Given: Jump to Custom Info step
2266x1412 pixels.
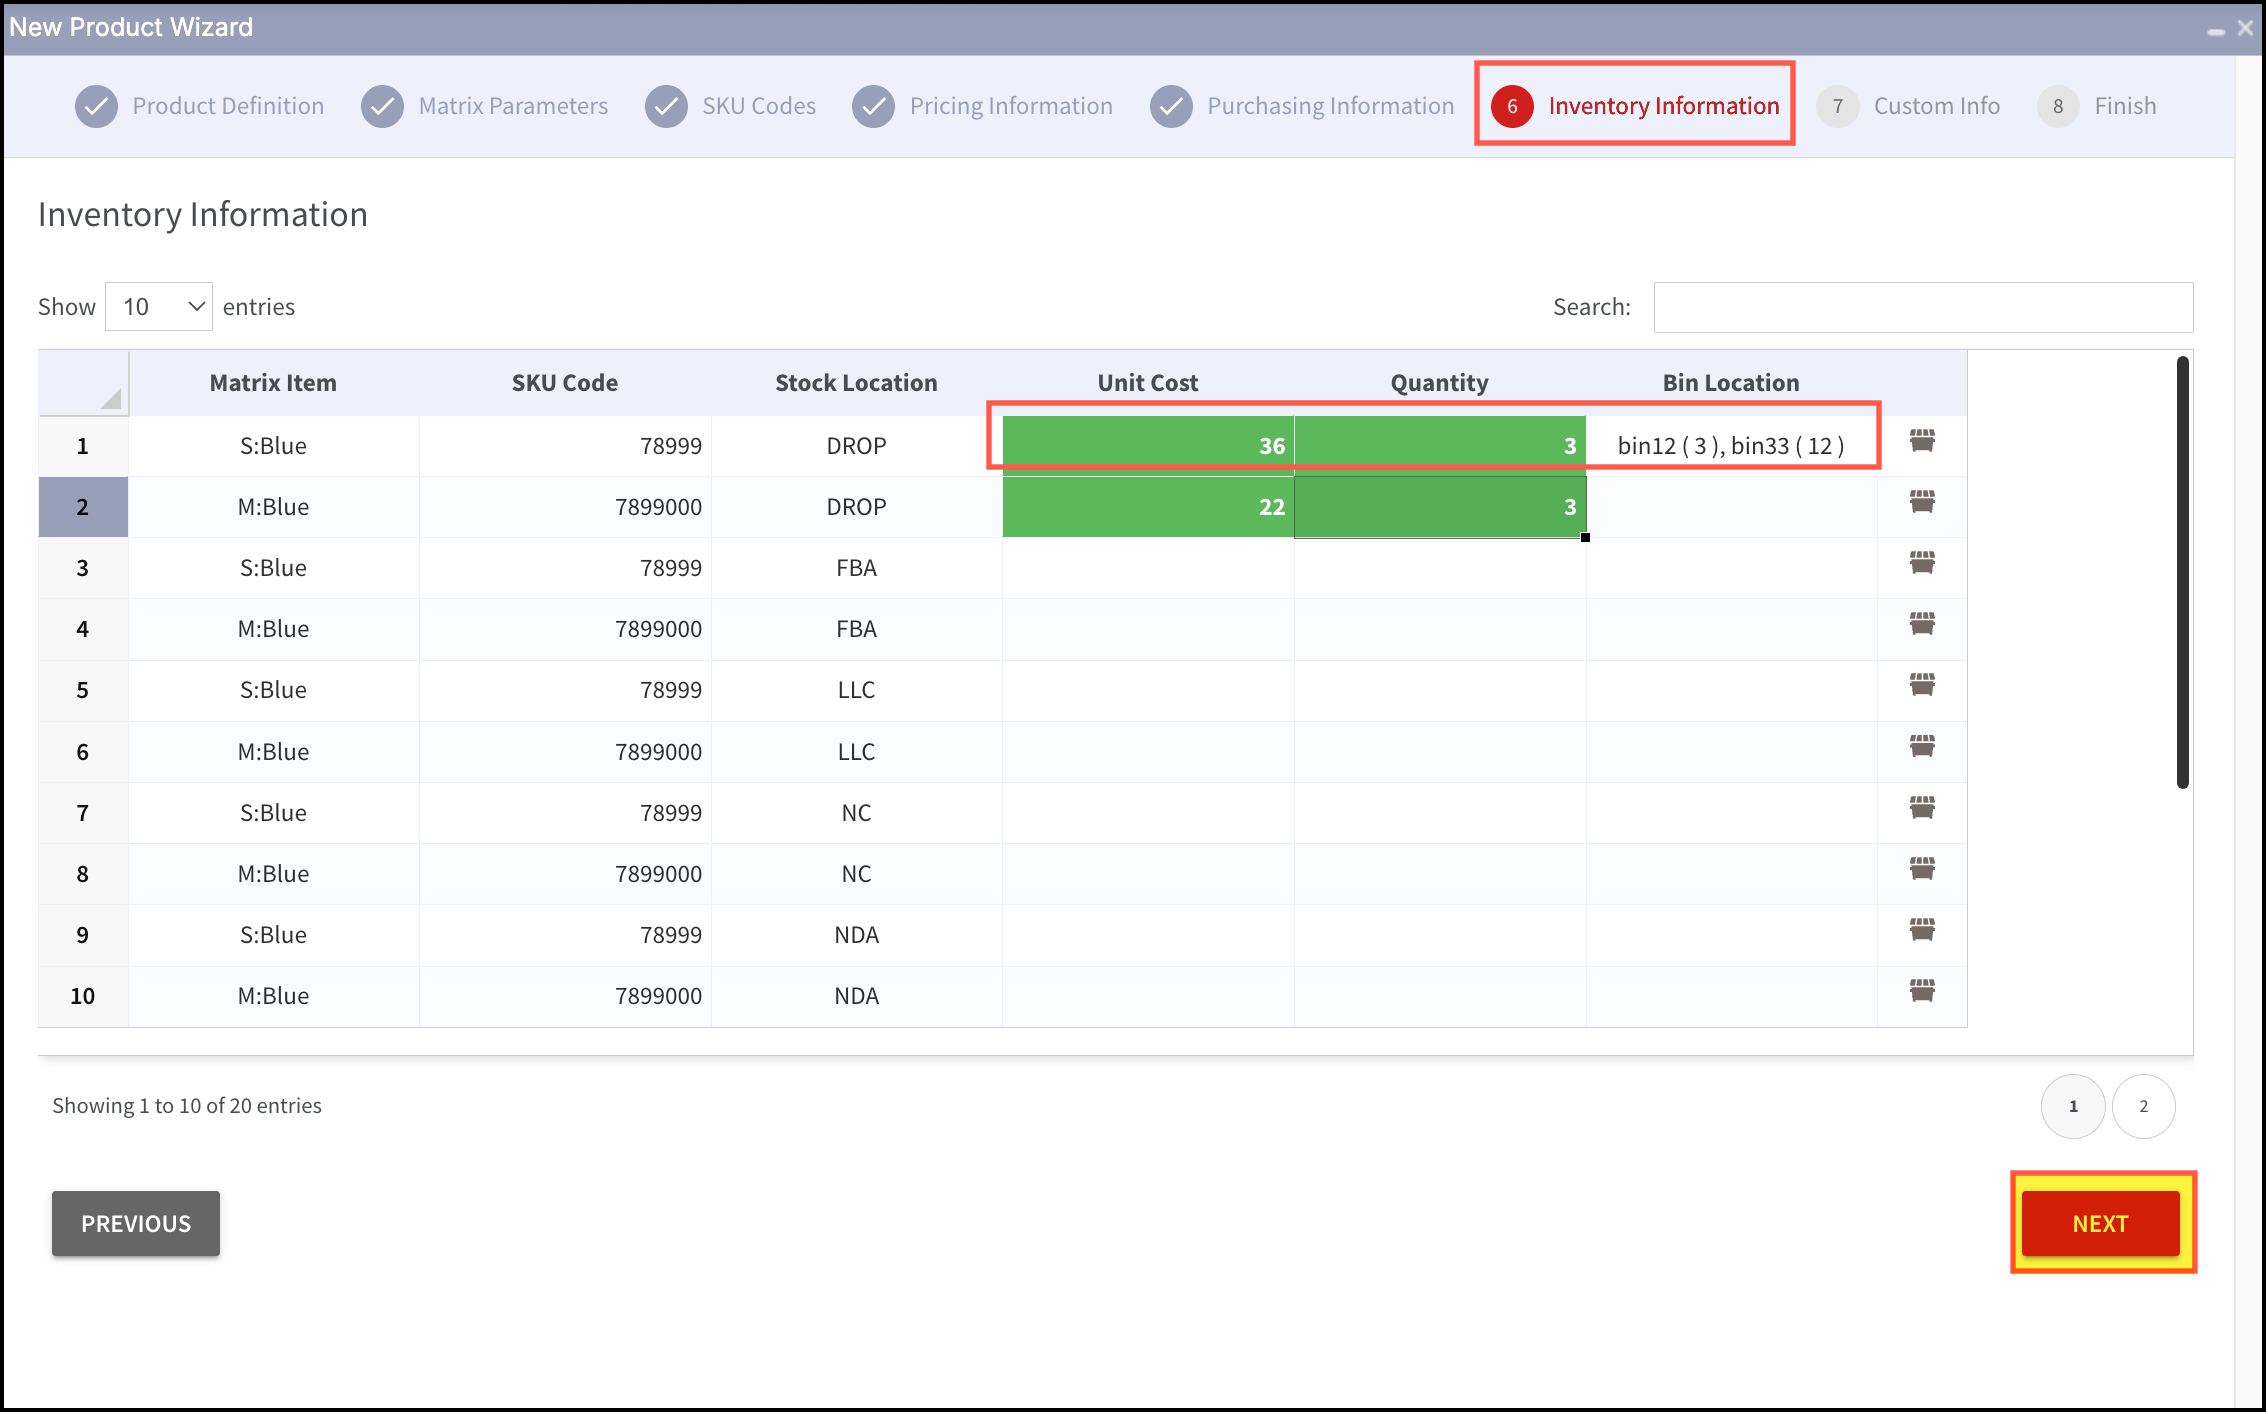Looking at the screenshot, I should tap(1936, 106).
